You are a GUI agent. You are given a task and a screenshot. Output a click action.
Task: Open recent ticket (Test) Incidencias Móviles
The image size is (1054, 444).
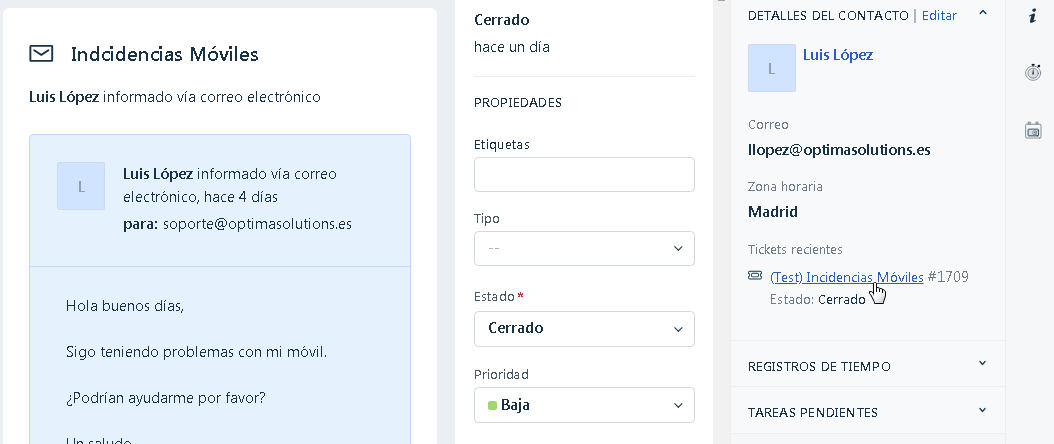click(846, 277)
